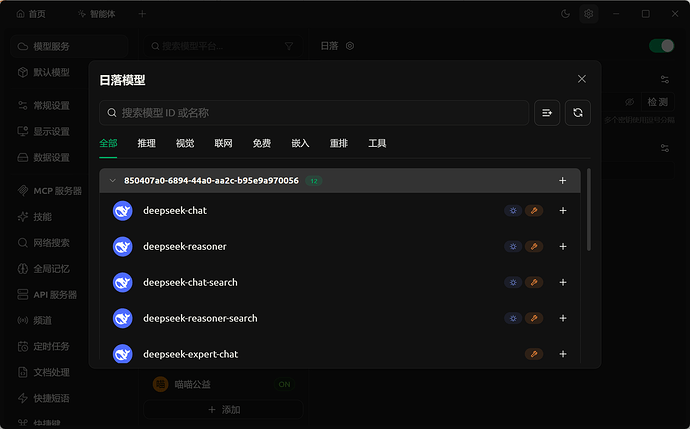The height and width of the screenshot is (429, 690).
Task: Click the deepseek-chat-search tool badge
Action: (x=534, y=282)
